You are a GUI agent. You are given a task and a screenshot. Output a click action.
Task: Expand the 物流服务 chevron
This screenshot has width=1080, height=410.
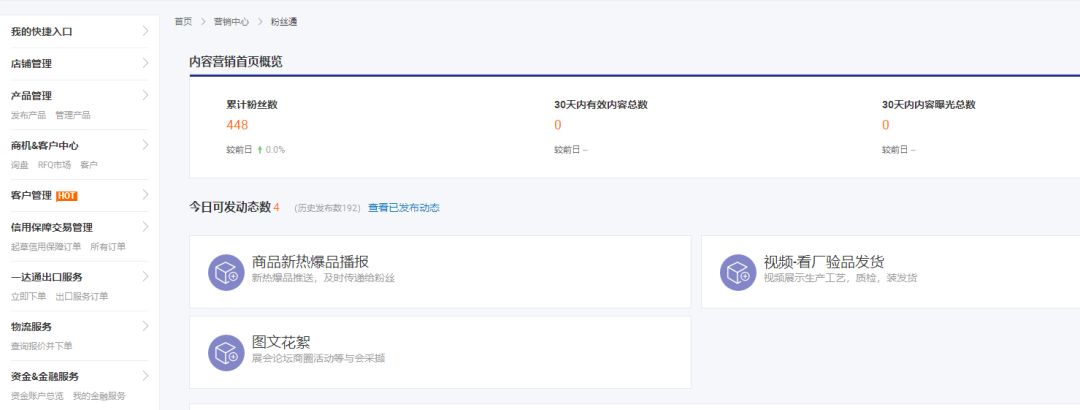[x=145, y=326]
